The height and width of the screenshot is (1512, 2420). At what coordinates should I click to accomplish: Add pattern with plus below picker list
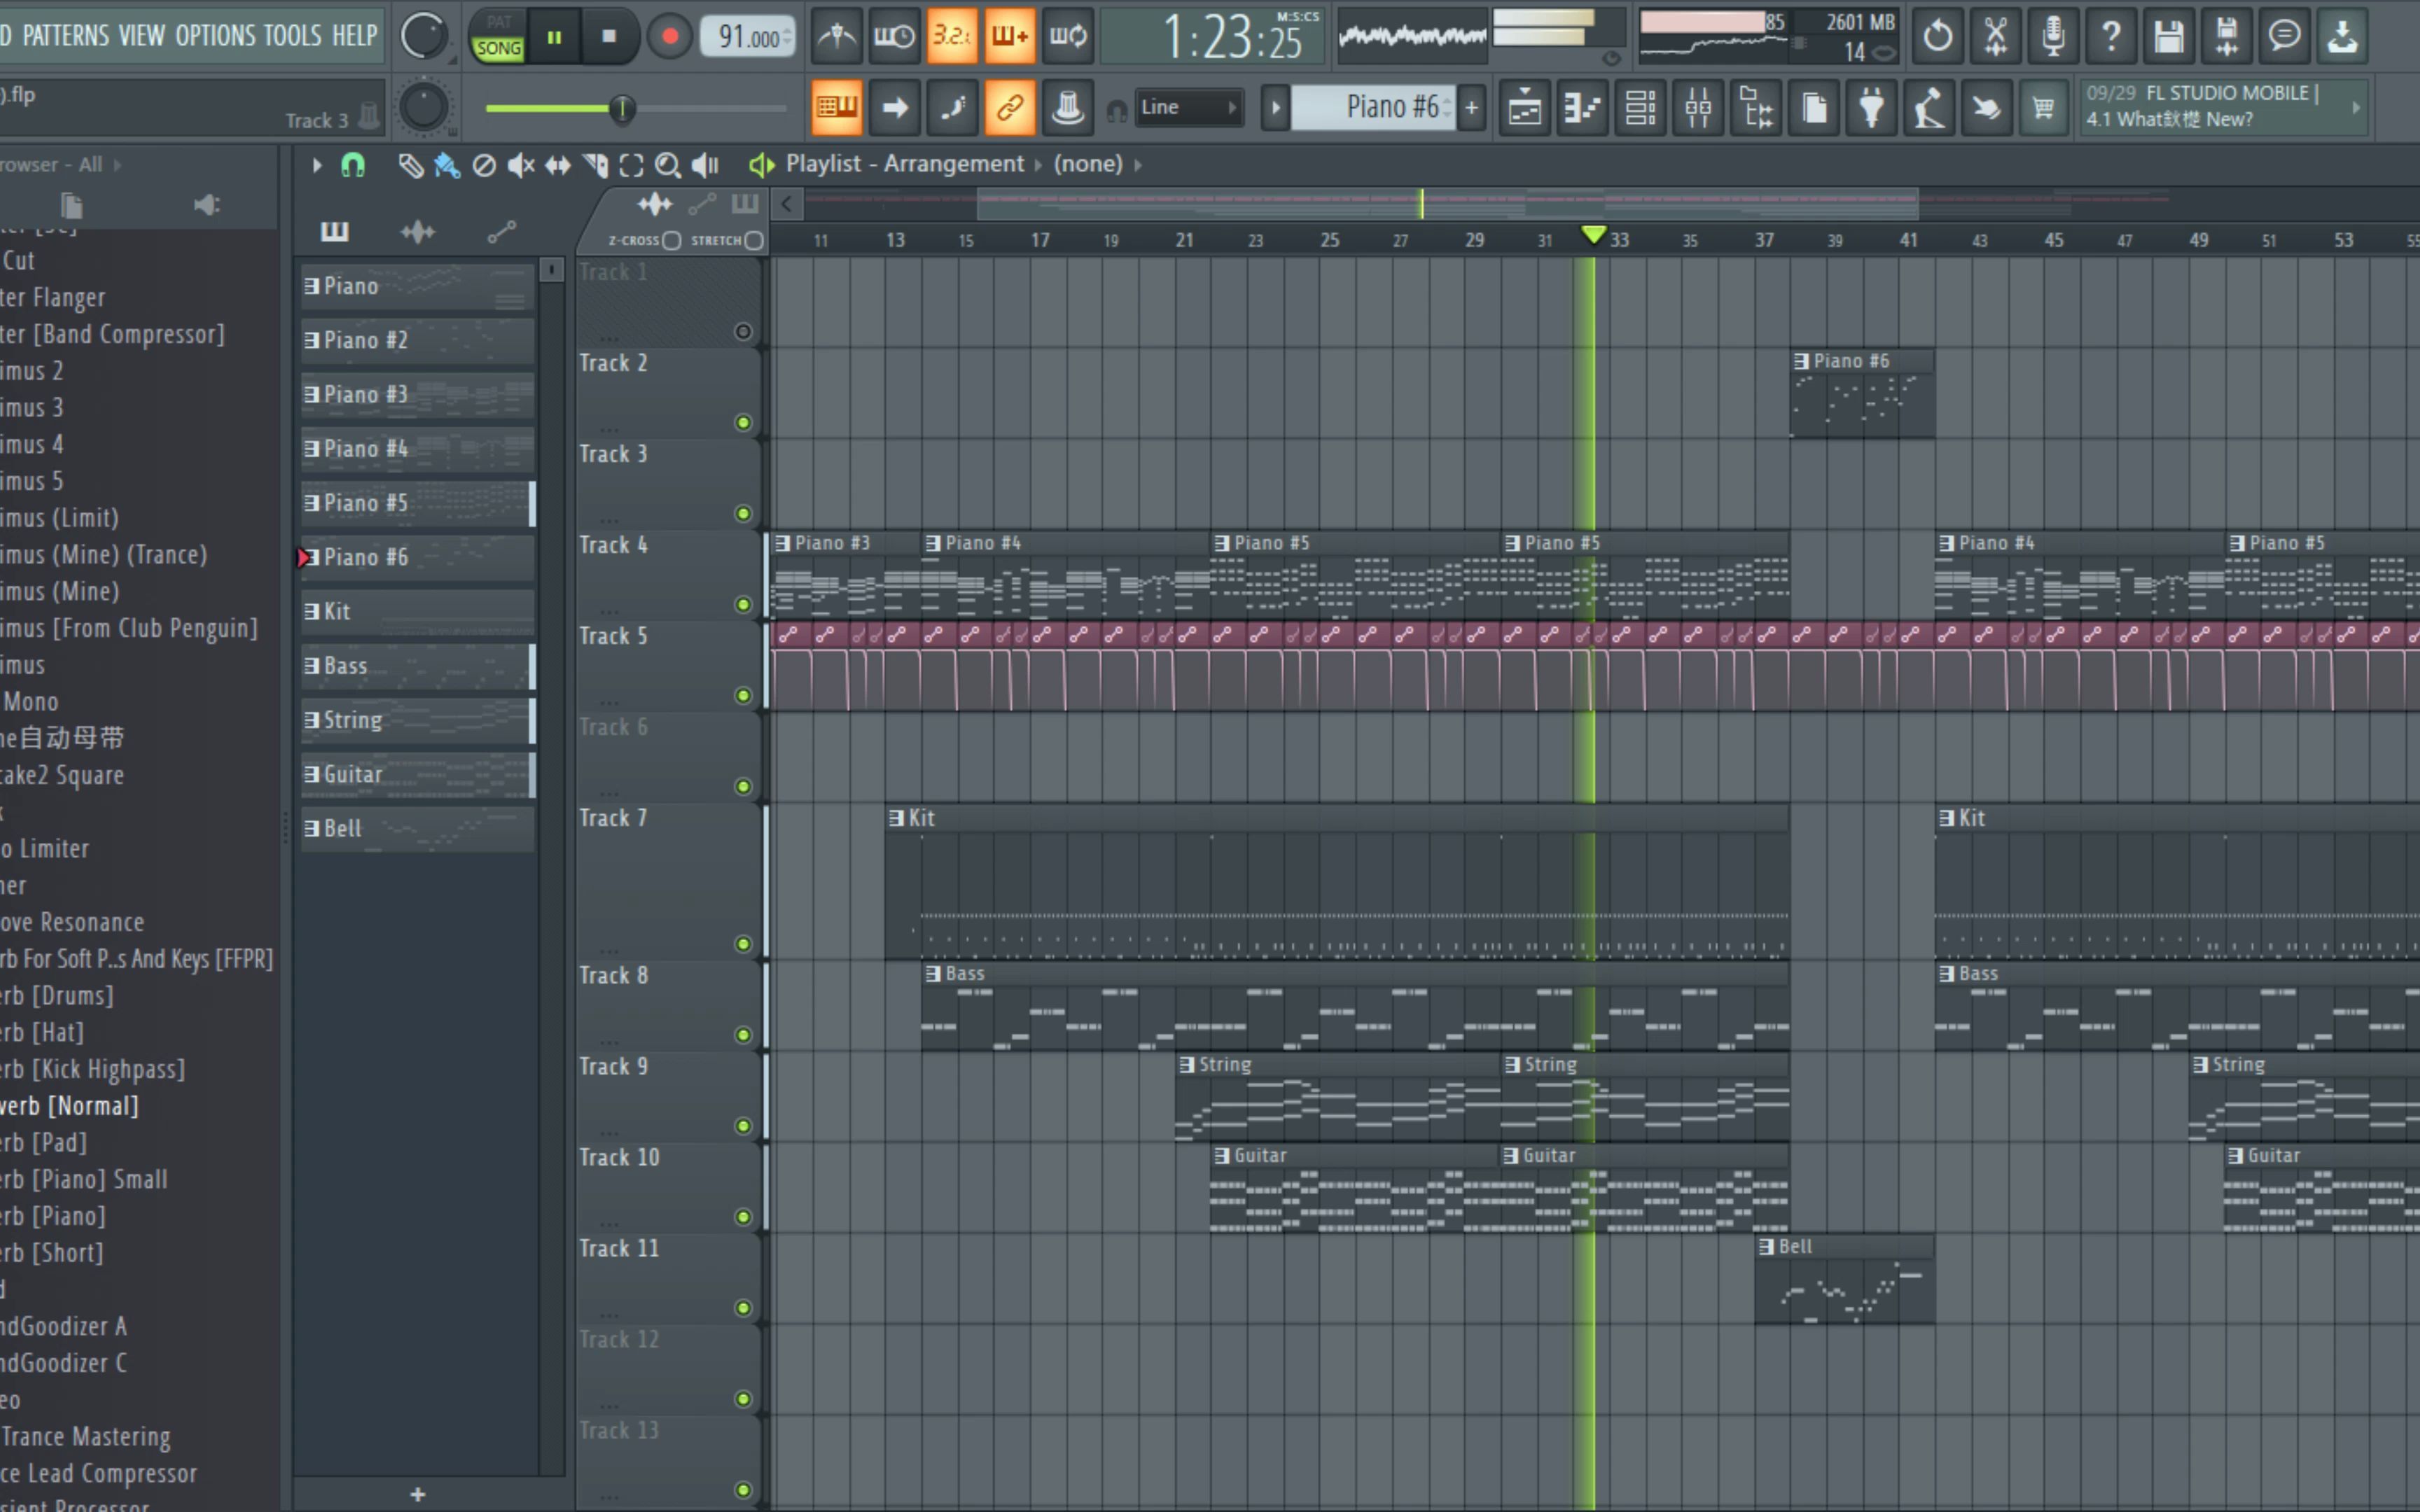[418, 1494]
